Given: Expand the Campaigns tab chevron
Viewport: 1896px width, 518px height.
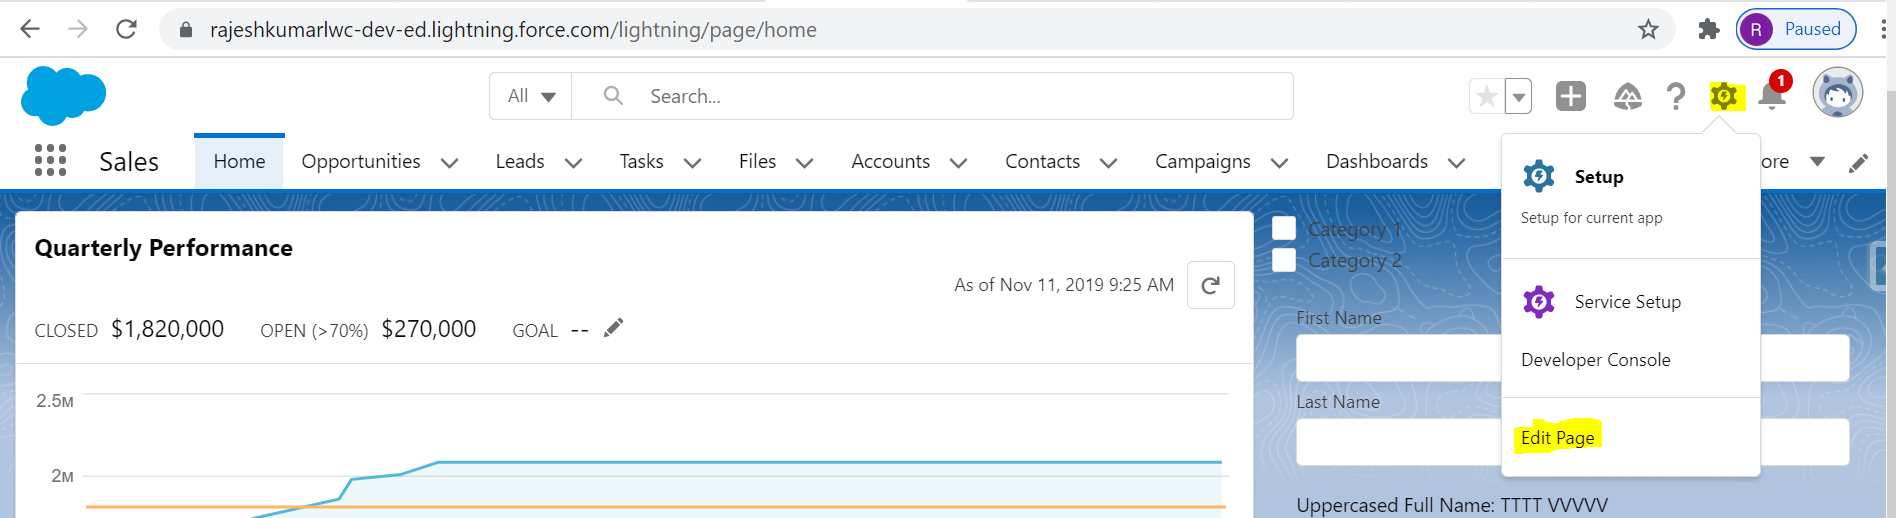Looking at the screenshot, I should click(1279, 163).
